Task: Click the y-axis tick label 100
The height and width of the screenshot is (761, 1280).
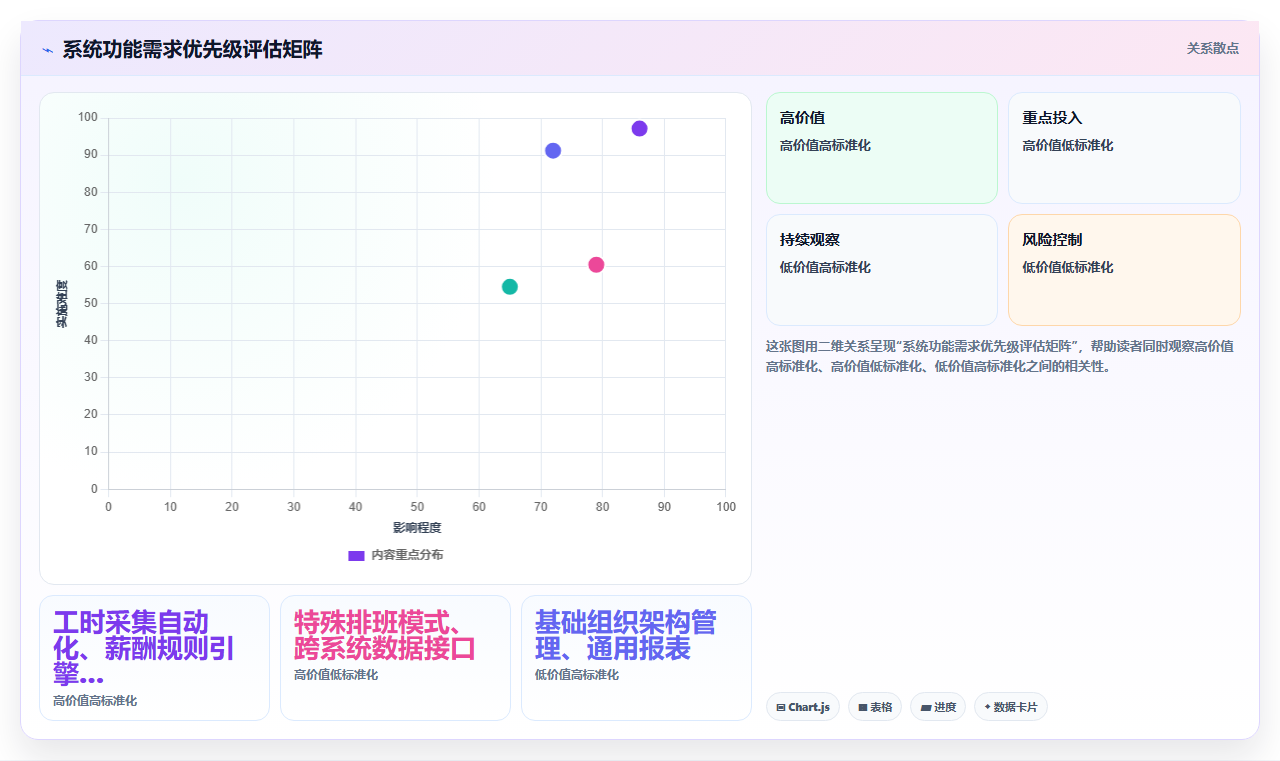Action: 88,117
